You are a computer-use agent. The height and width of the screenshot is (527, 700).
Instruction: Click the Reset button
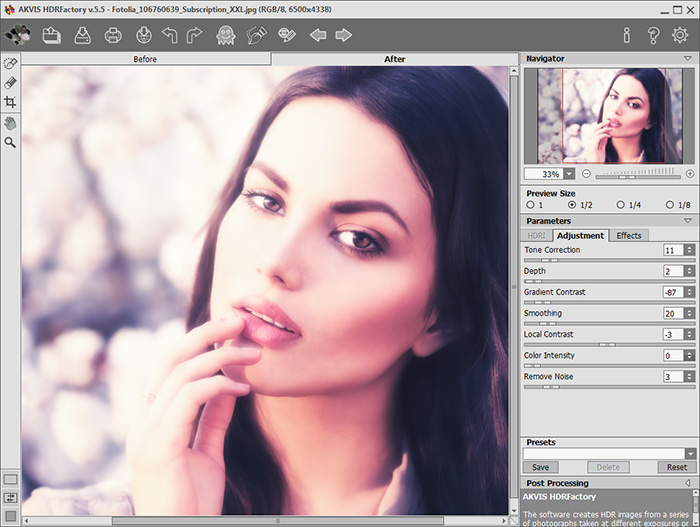tap(677, 467)
